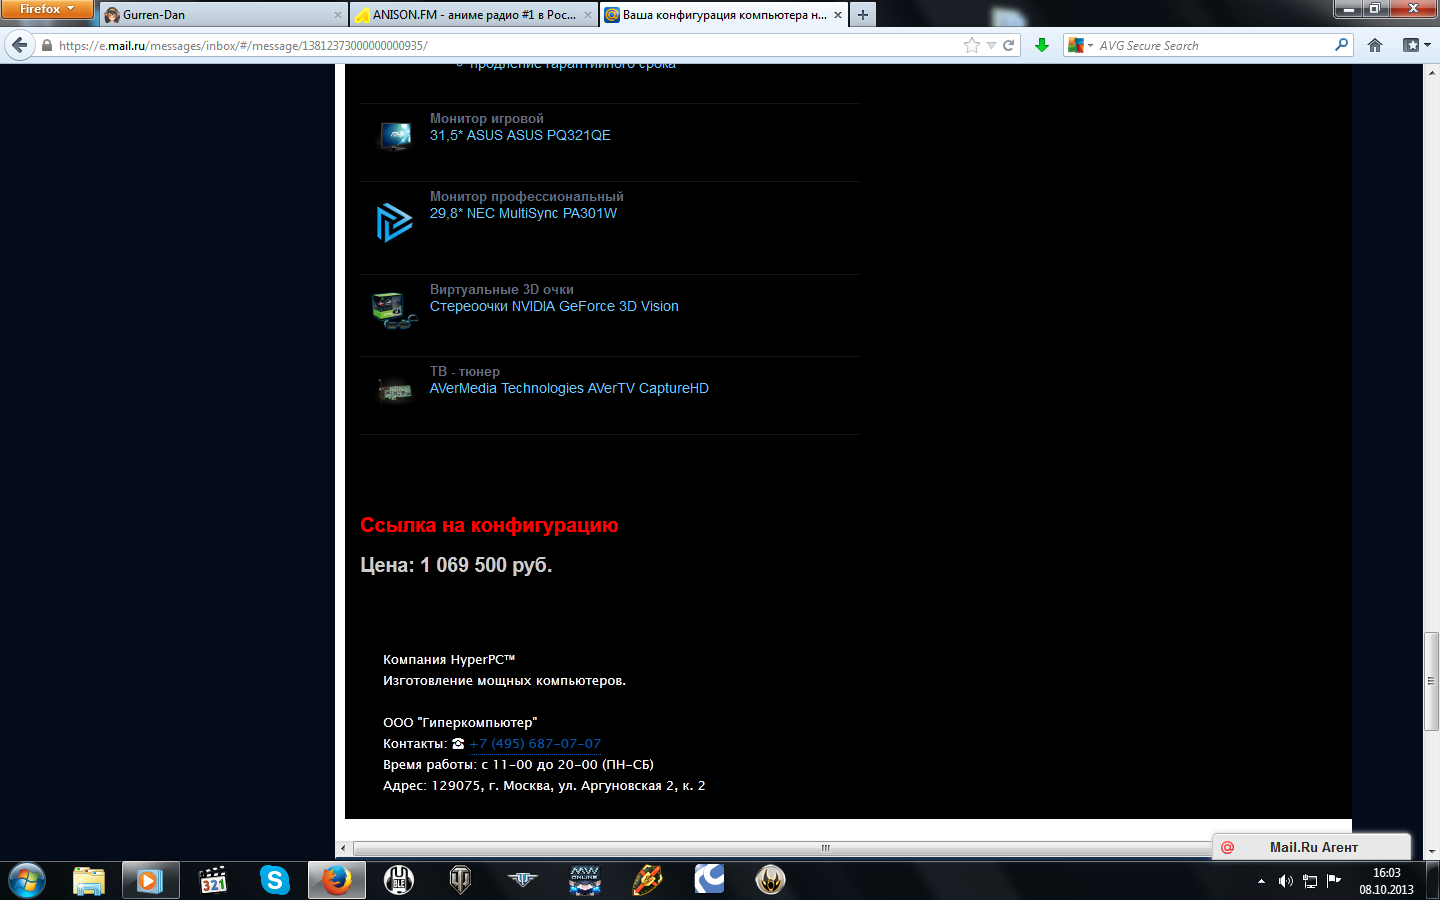The width and height of the screenshot is (1440, 900).
Task: Open the blue C-shaped taskbar icon
Action: [709, 880]
